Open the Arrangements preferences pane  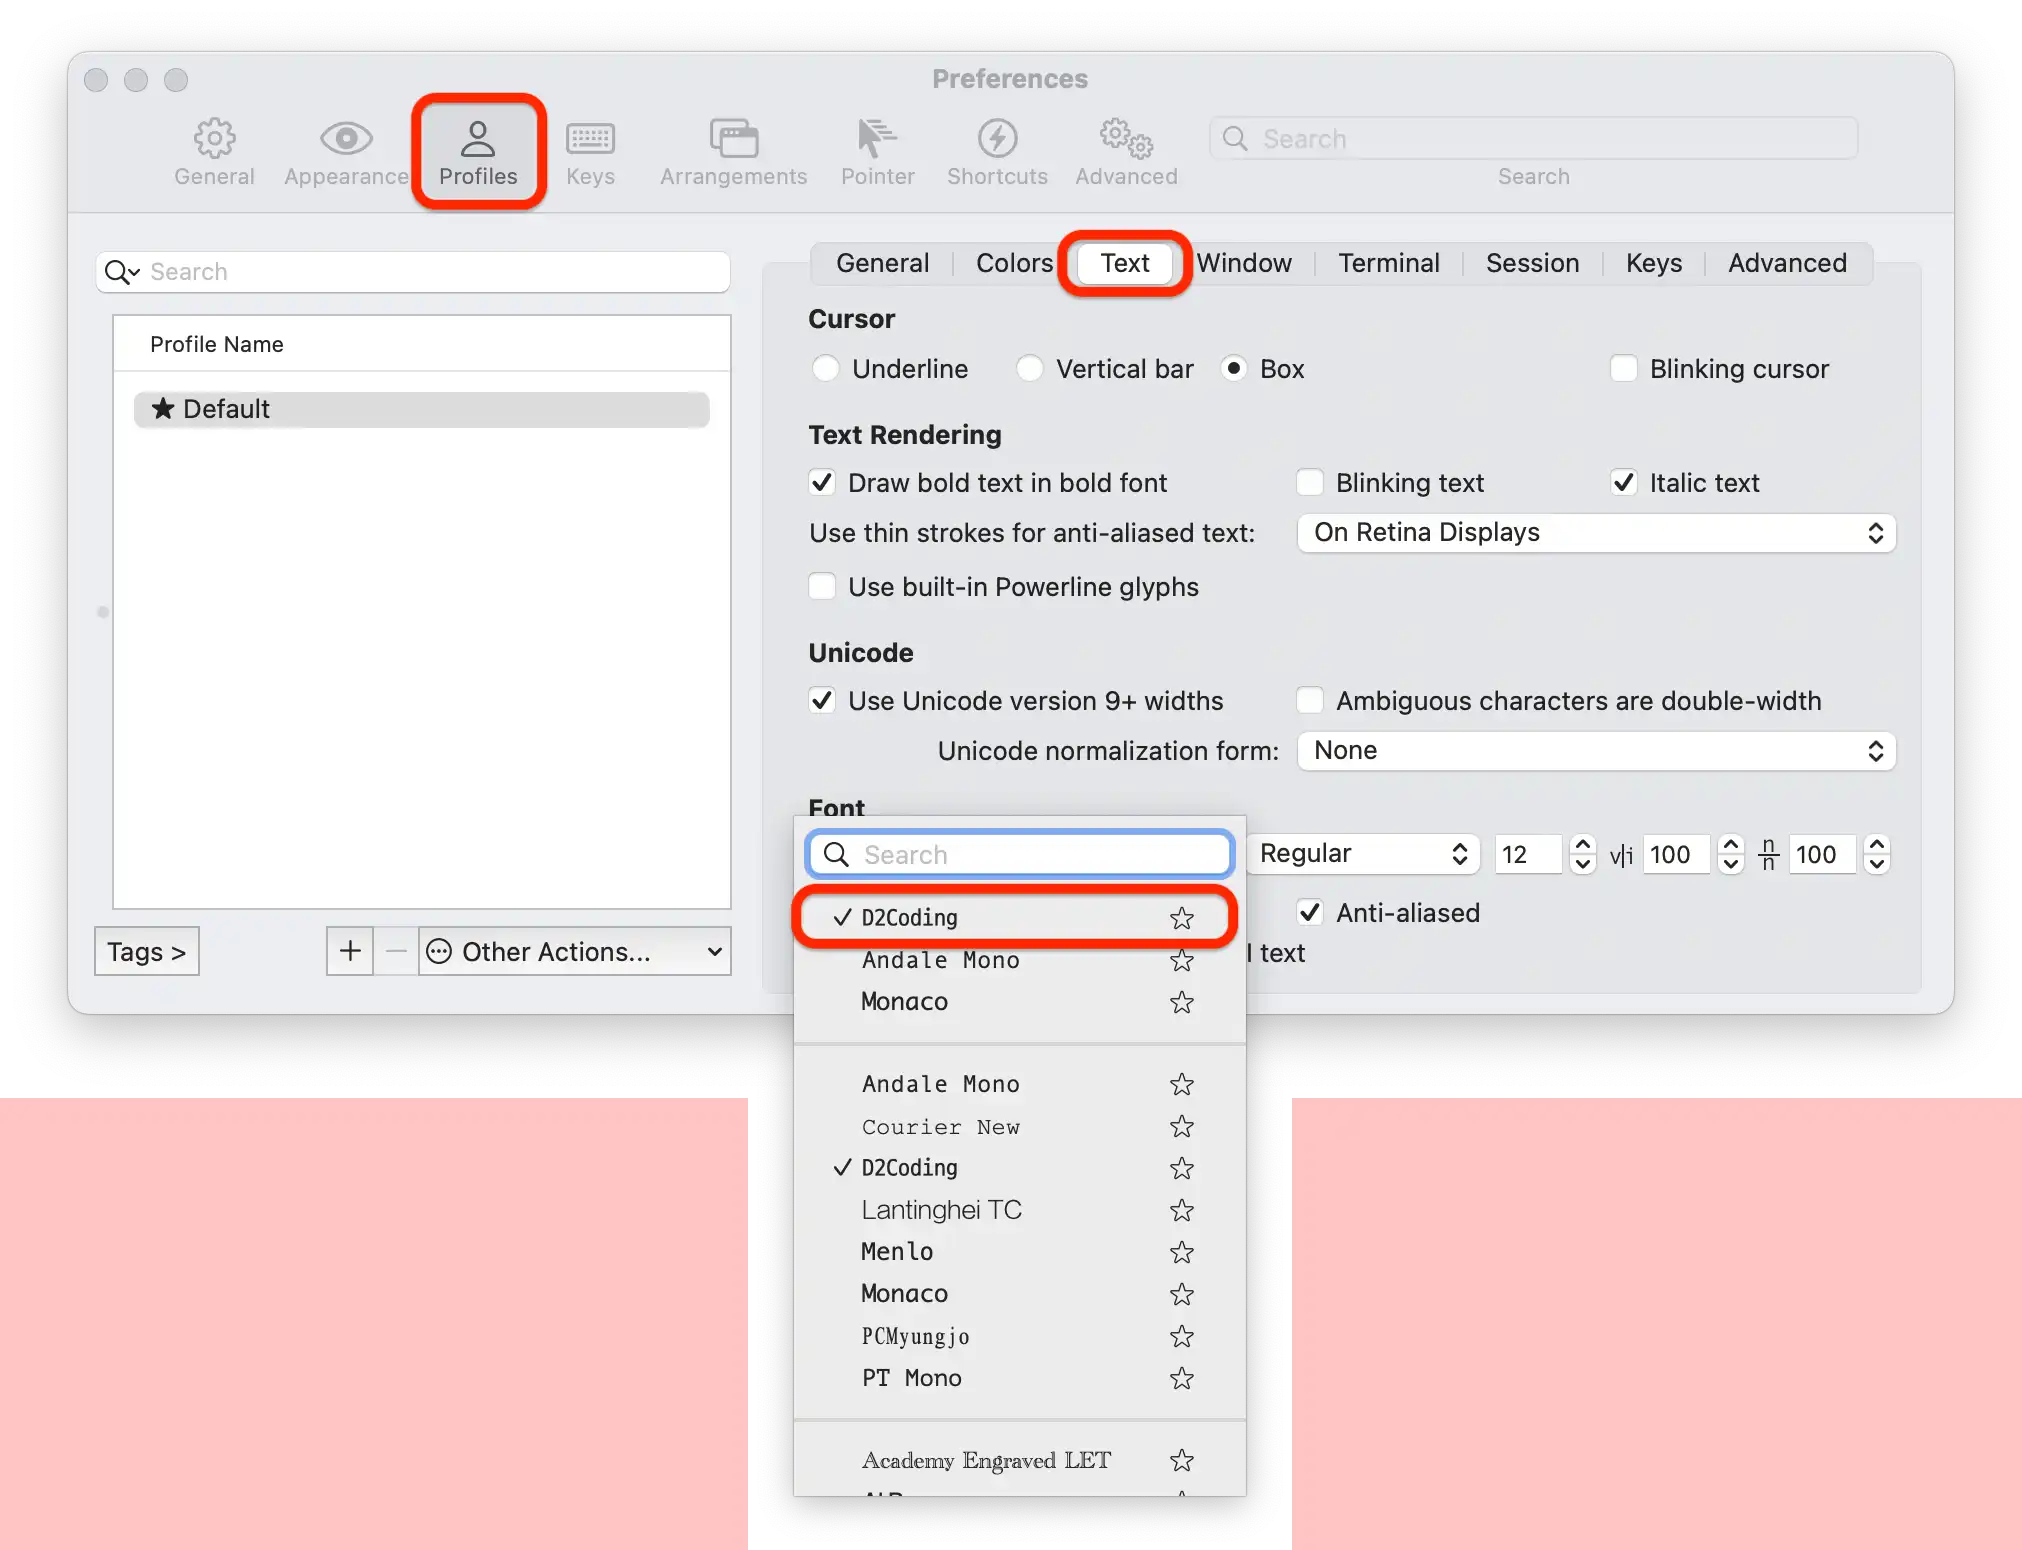[733, 152]
